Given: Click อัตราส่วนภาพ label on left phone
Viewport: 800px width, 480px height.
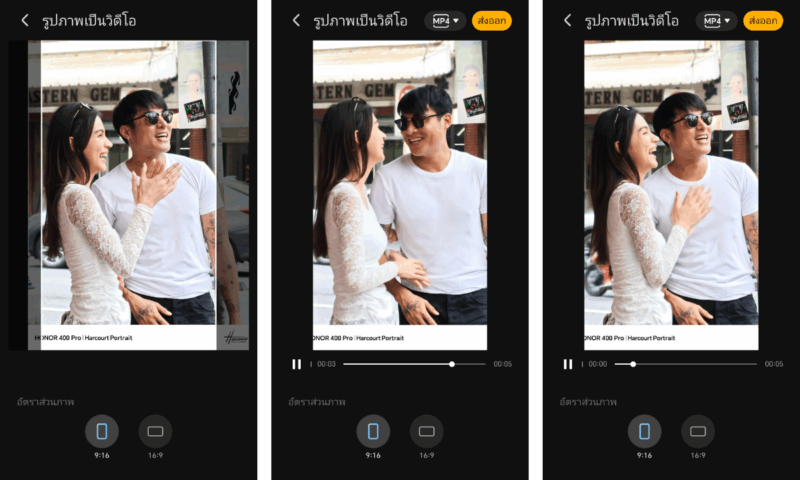Looking at the screenshot, I should [45, 402].
